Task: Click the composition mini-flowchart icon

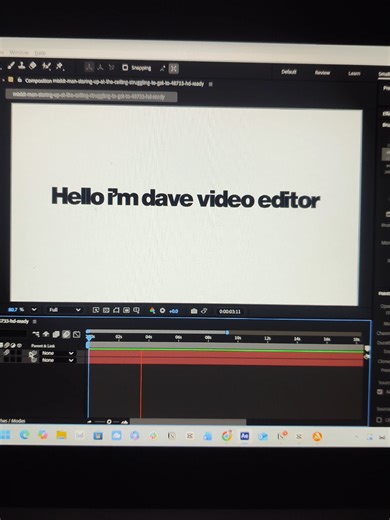Action: coord(36,334)
